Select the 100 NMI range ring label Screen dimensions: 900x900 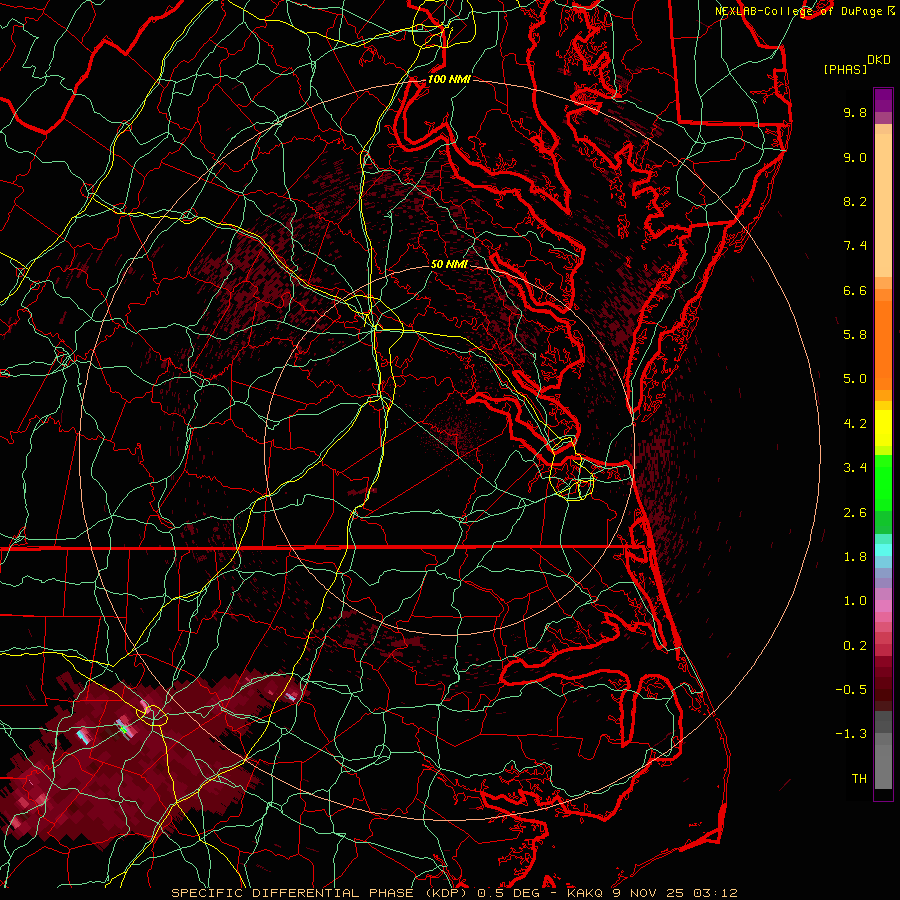(449, 79)
